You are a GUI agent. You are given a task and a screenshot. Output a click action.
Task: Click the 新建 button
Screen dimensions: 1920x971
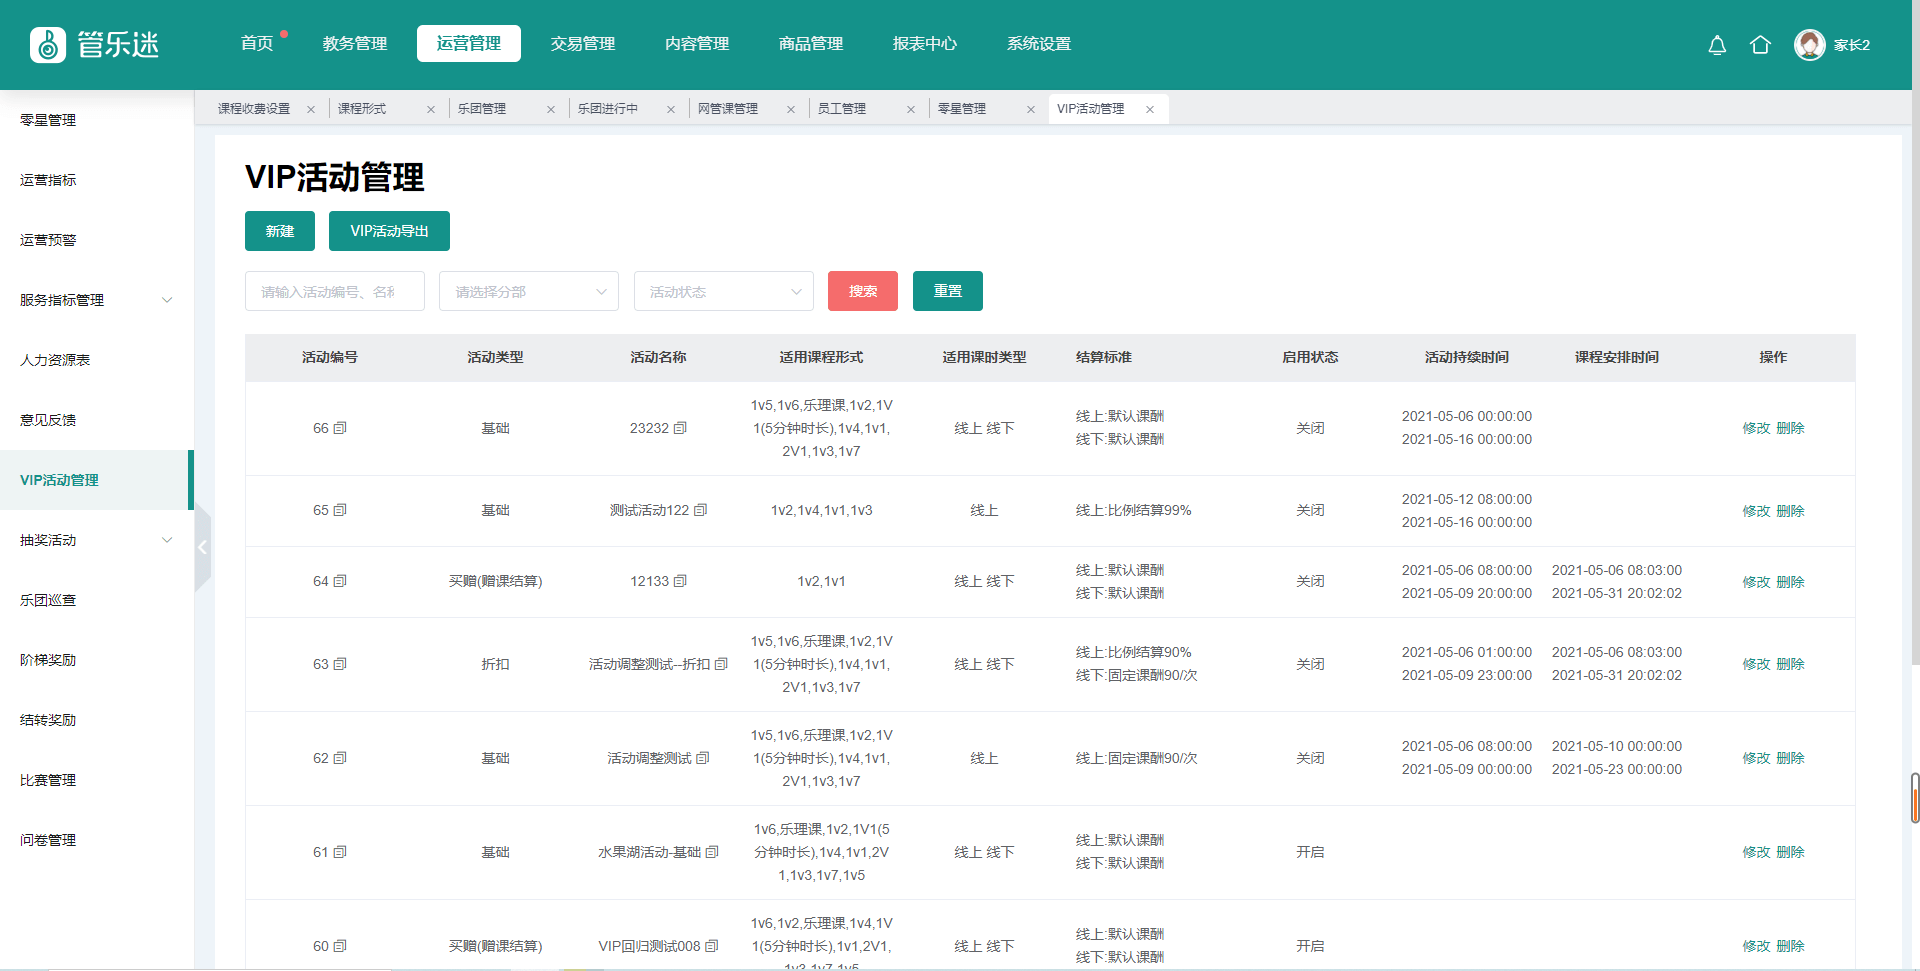[x=280, y=231]
